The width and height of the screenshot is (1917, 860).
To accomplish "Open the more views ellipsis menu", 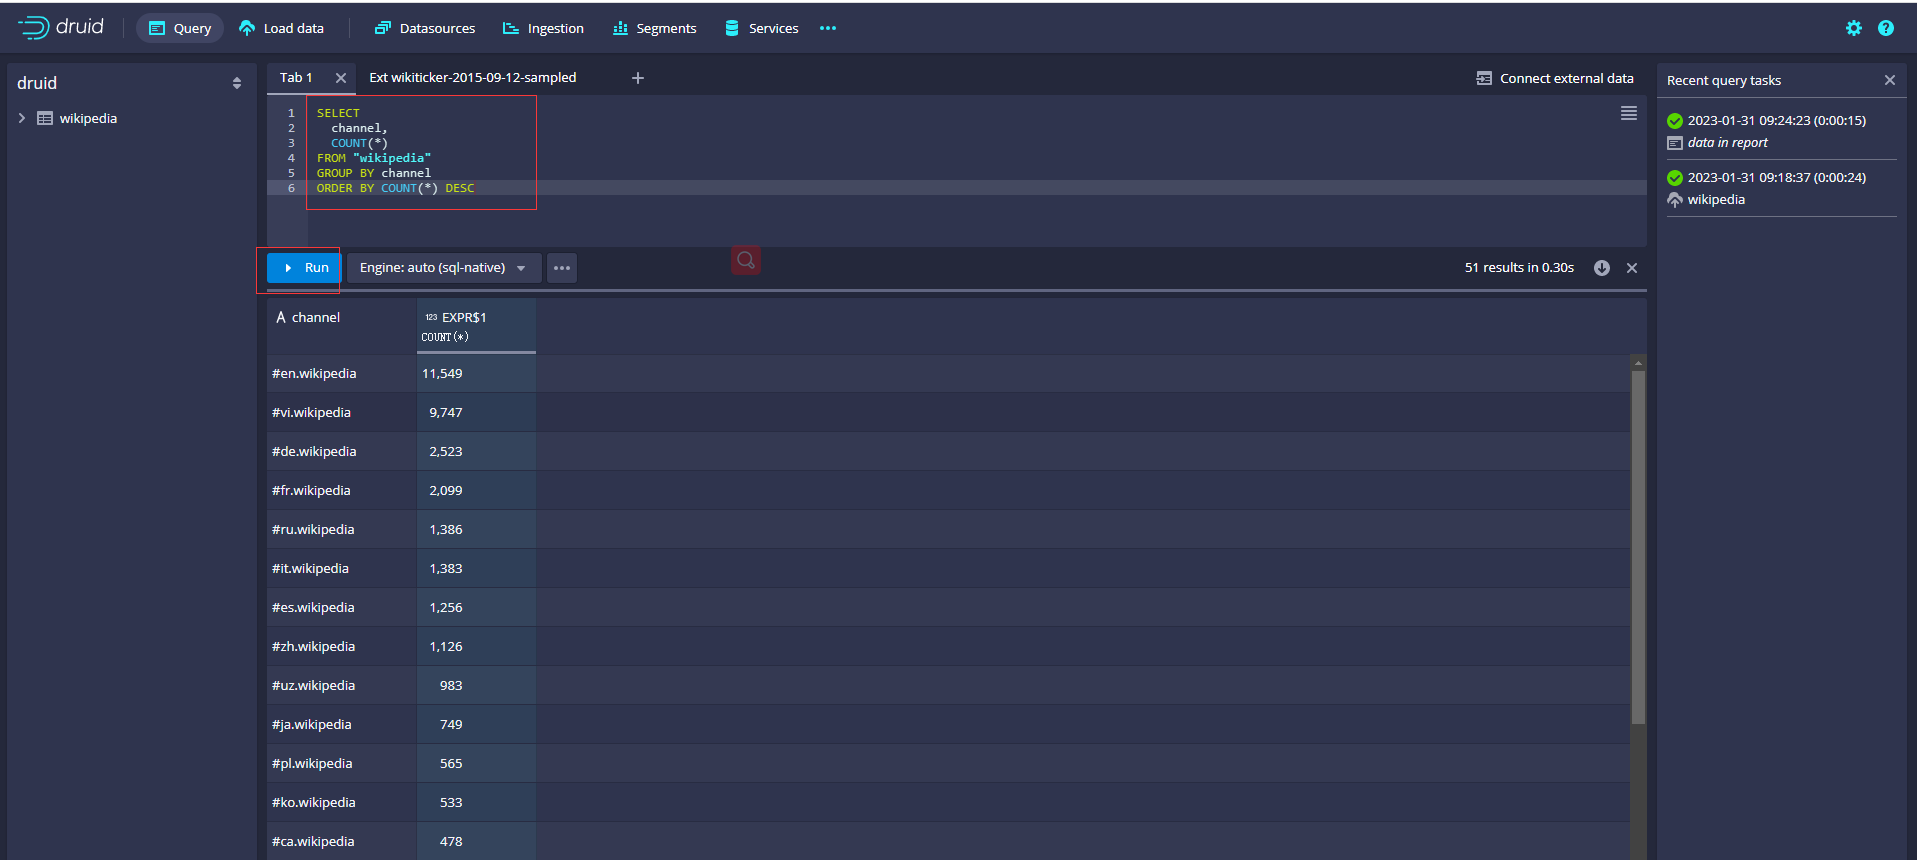I will click(x=828, y=28).
